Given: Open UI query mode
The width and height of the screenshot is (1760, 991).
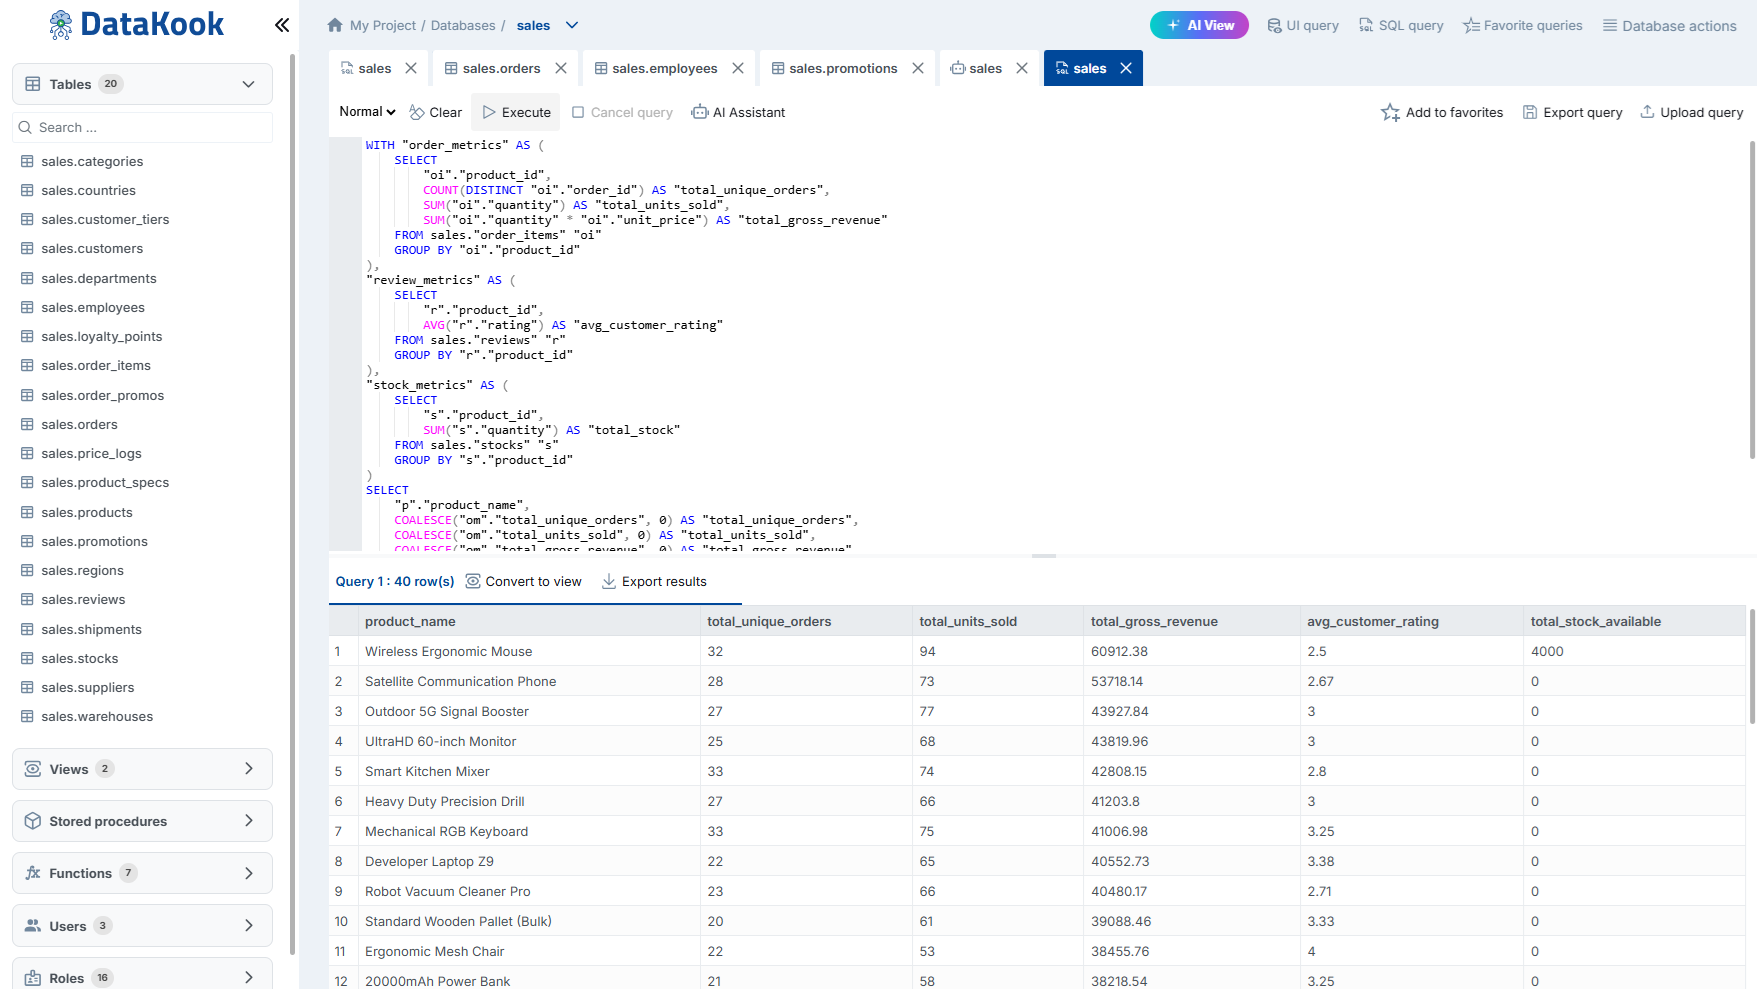Looking at the screenshot, I should (1303, 25).
